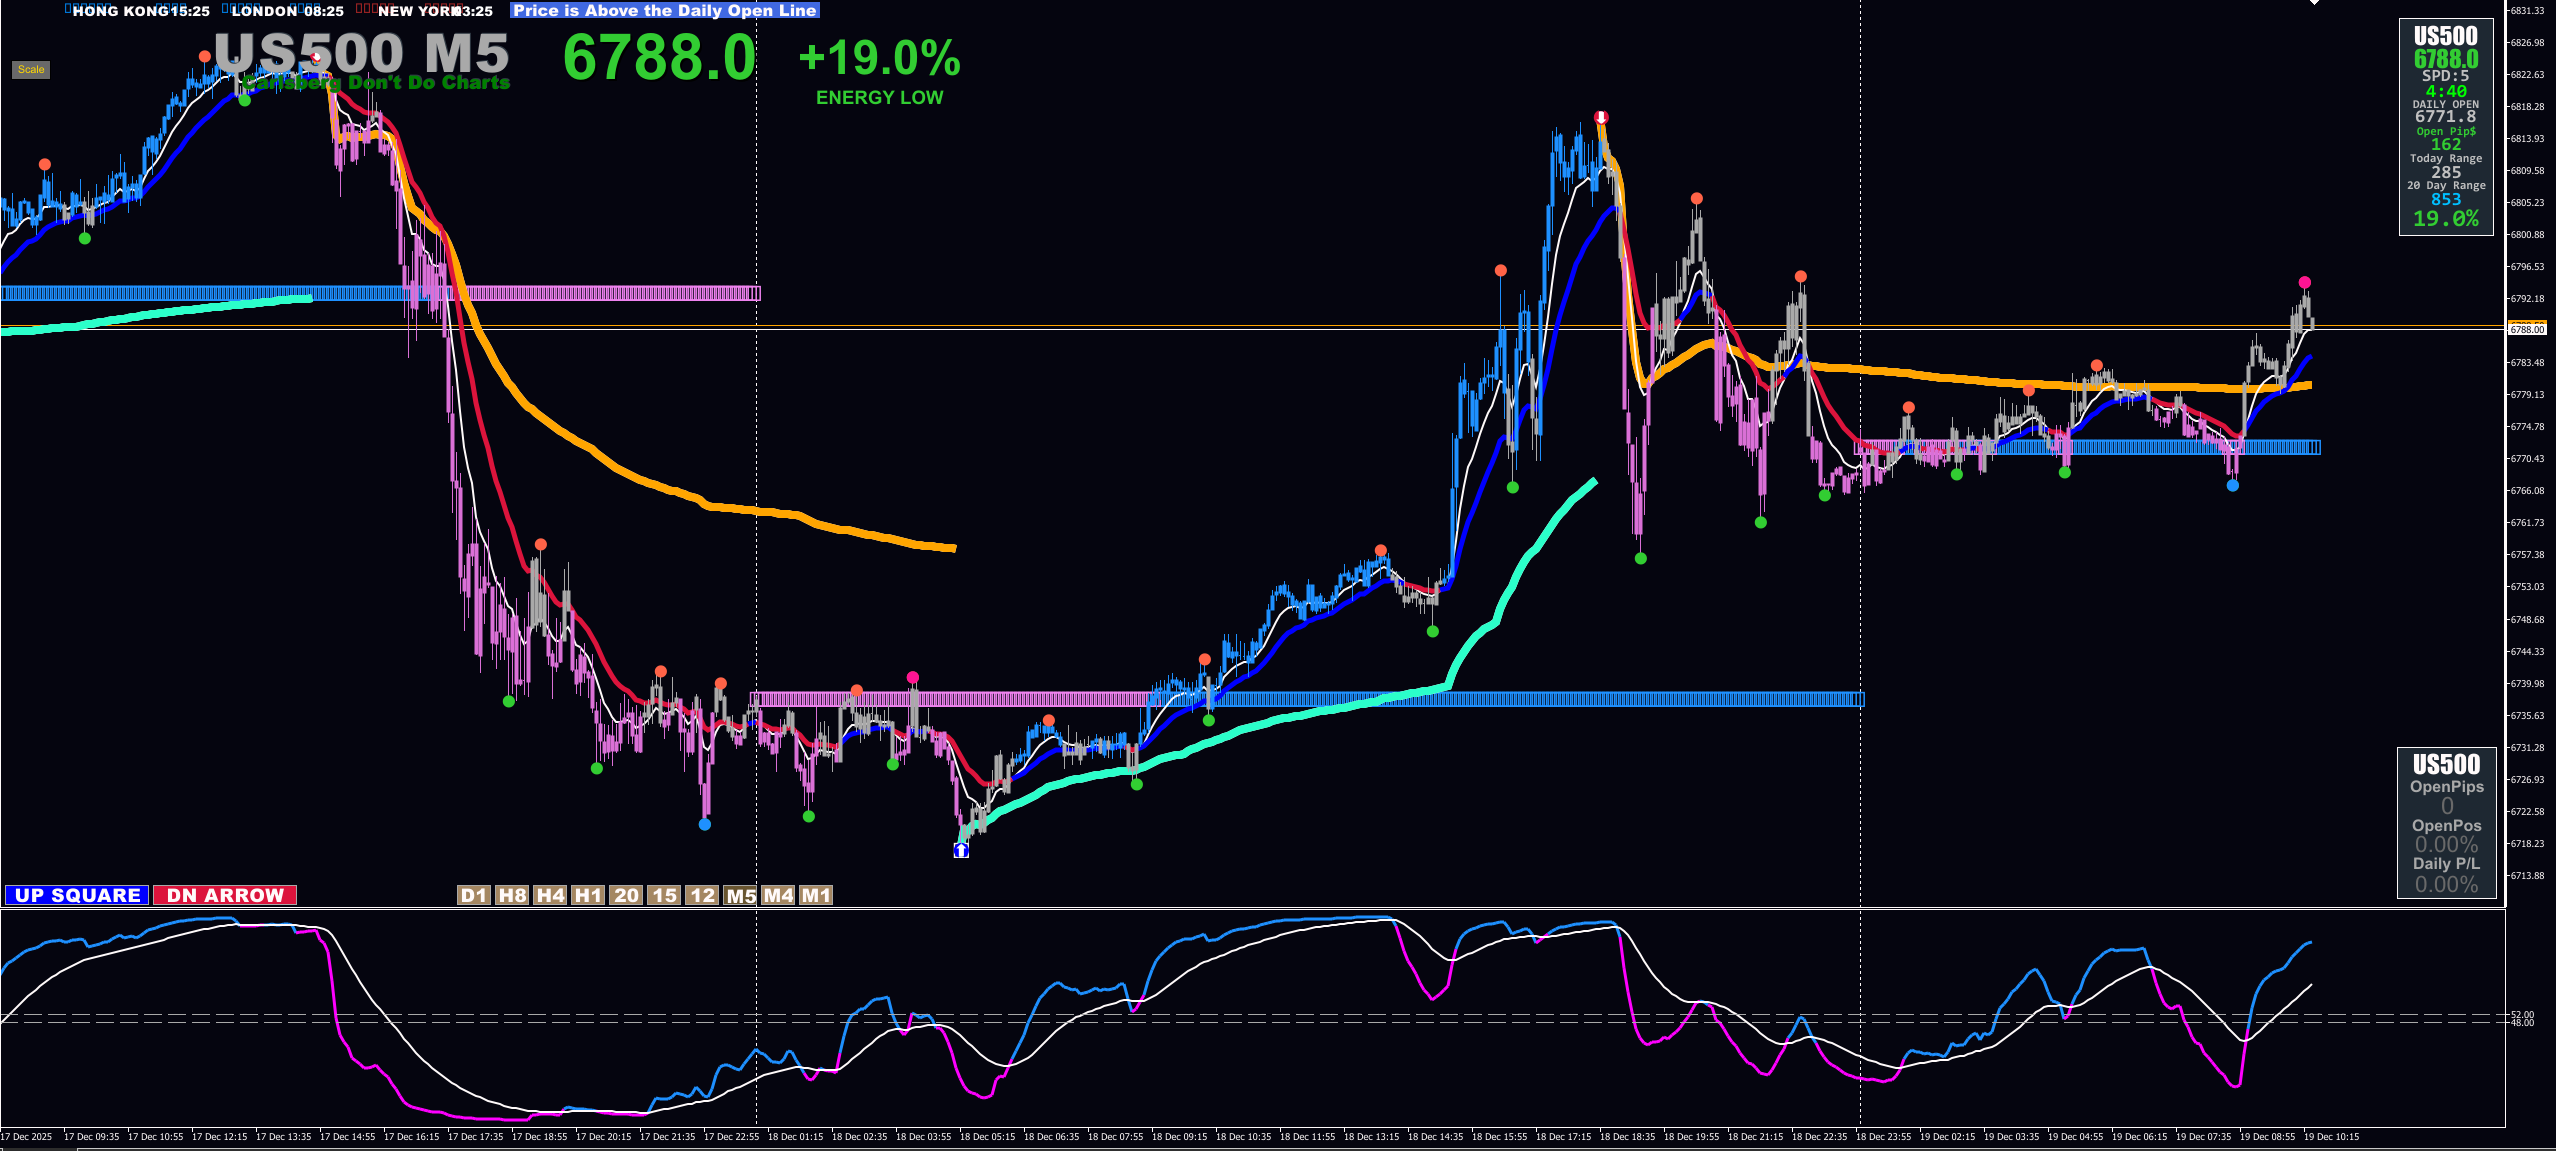The height and width of the screenshot is (1151, 2556).
Task: Toggle the UP SQUARE signal button
Action: click(77, 895)
